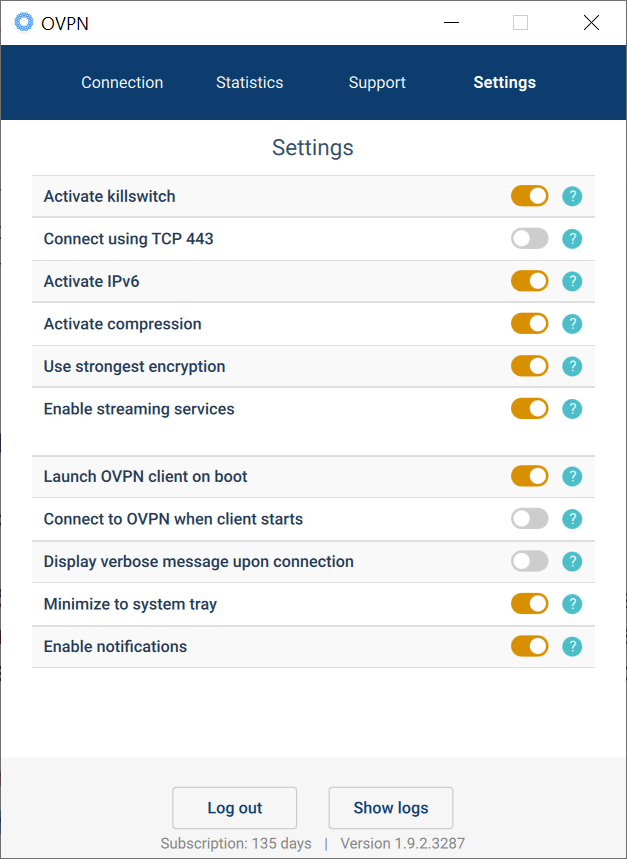Open the Statistics tab
This screenshot has height=859, width=627.
[249, 83]
